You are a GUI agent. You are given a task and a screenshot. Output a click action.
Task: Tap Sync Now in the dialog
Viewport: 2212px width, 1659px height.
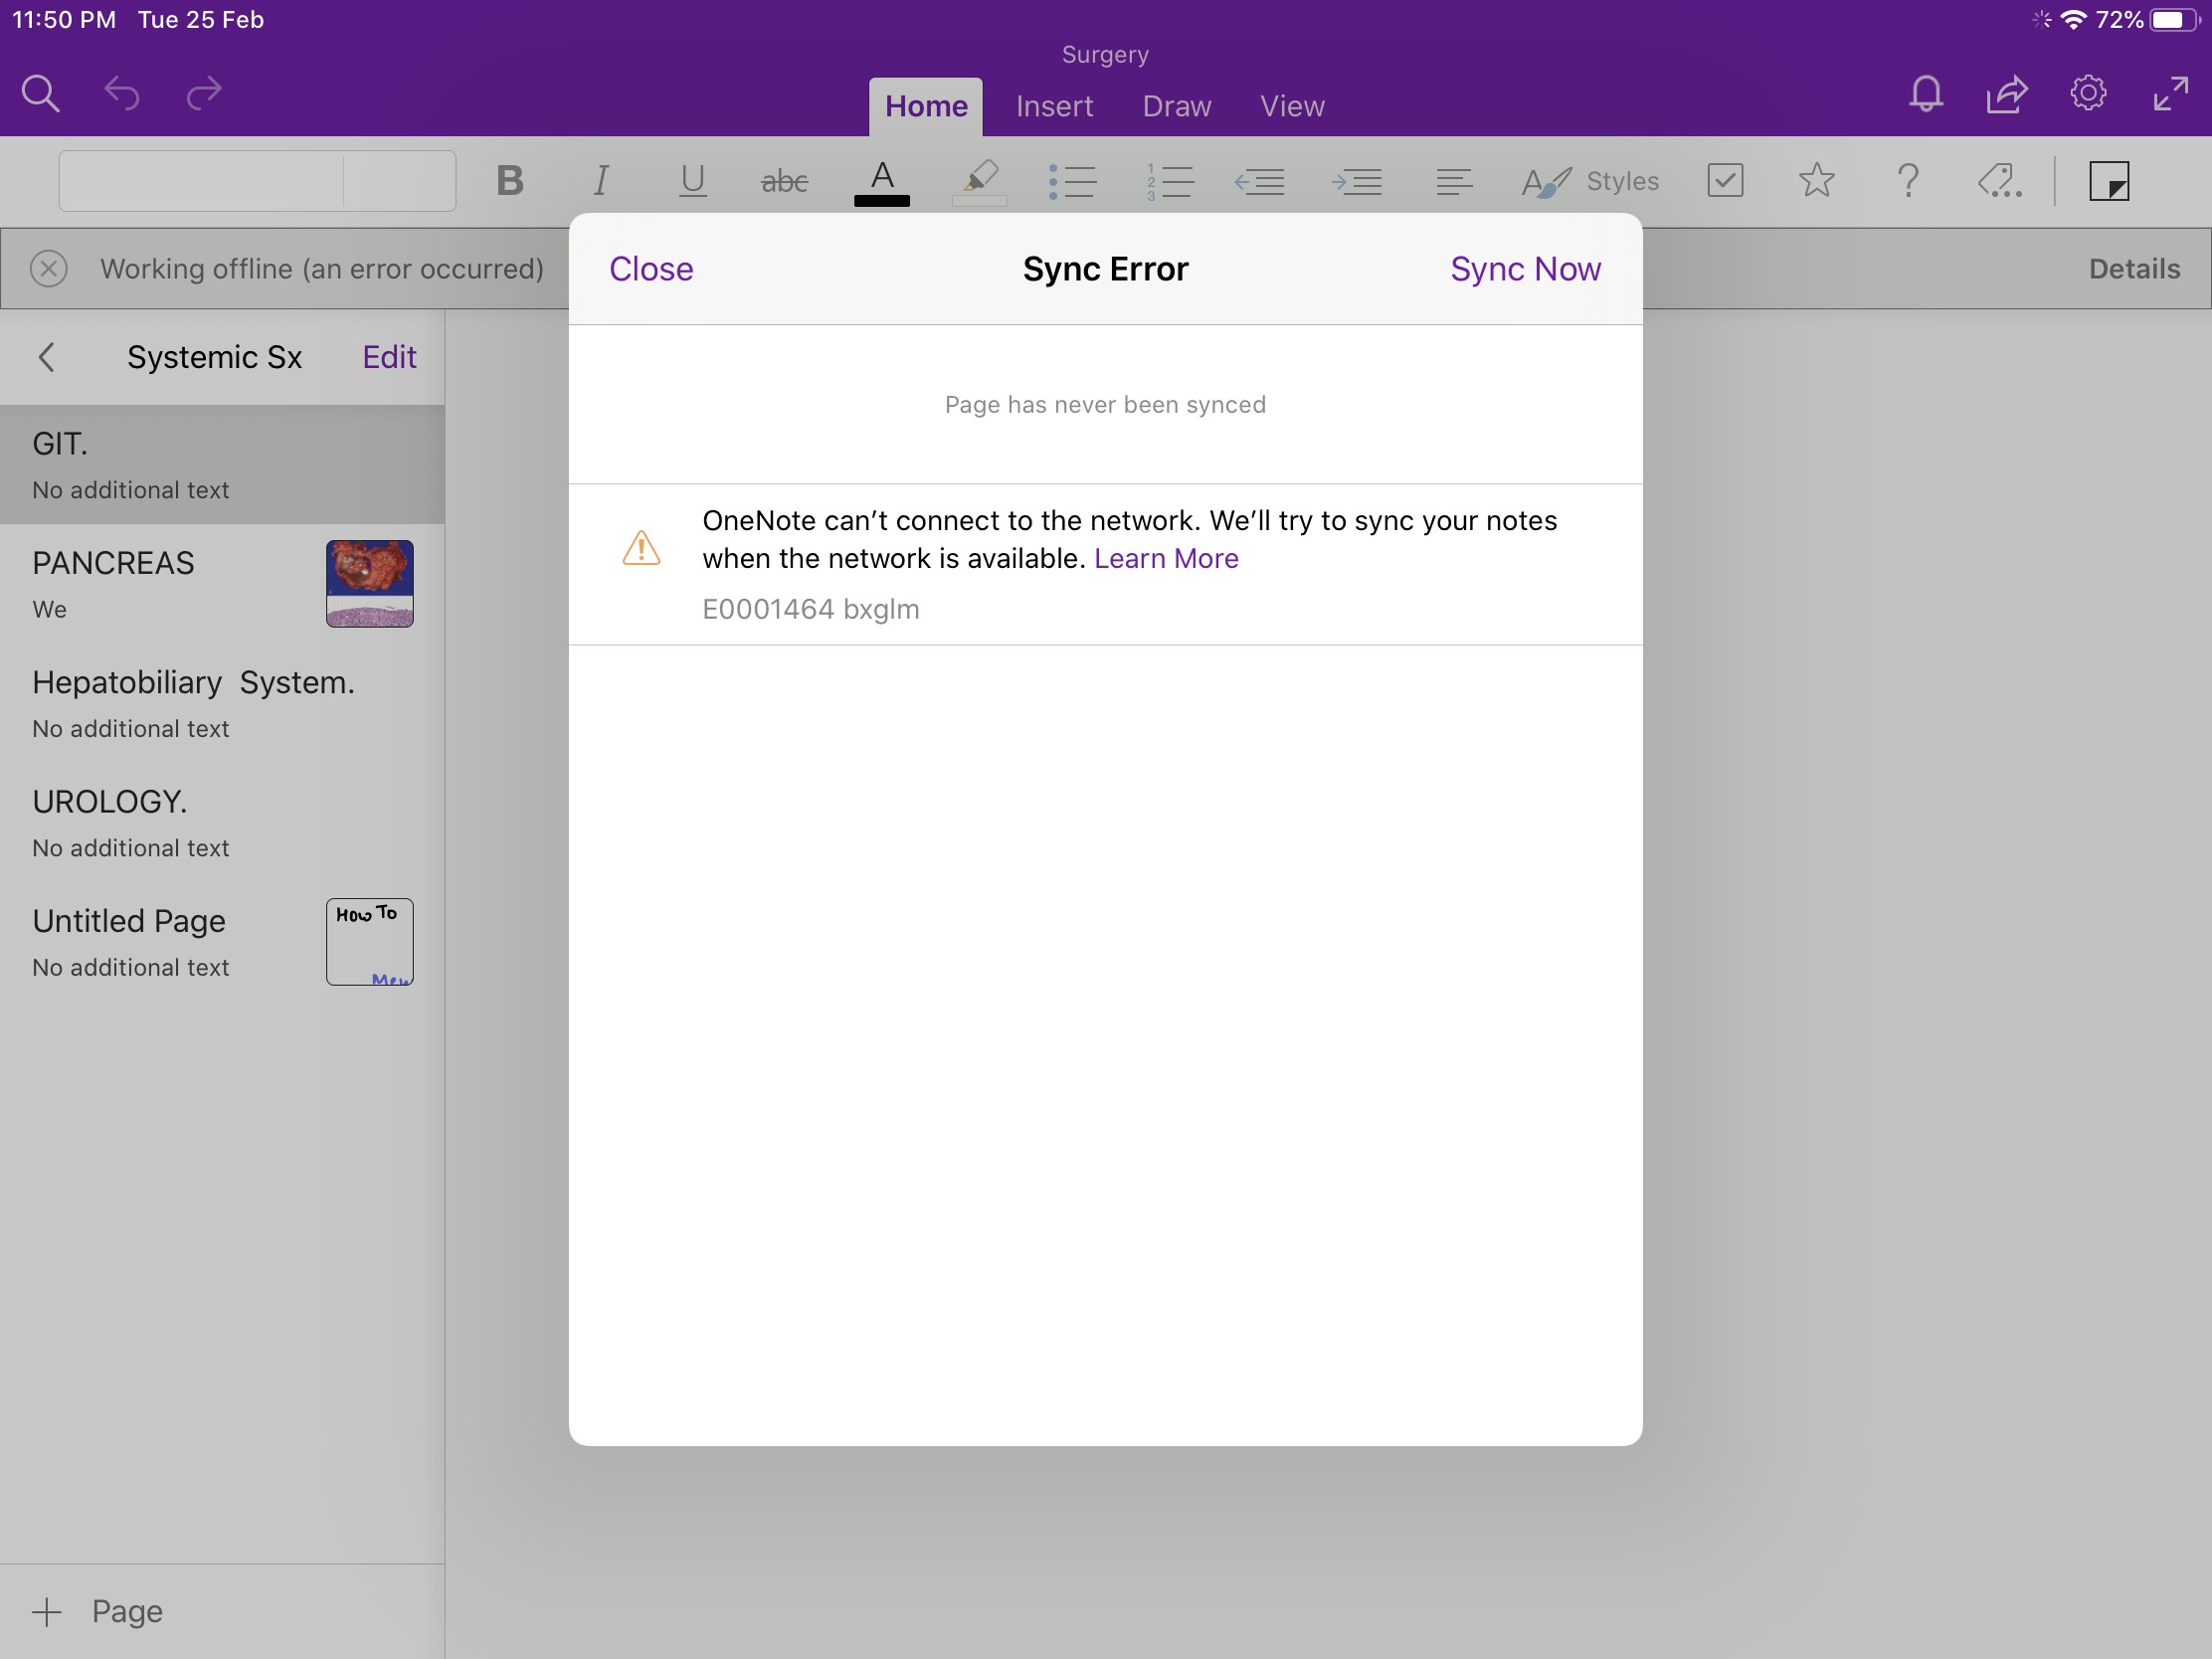coord(1525,269)
